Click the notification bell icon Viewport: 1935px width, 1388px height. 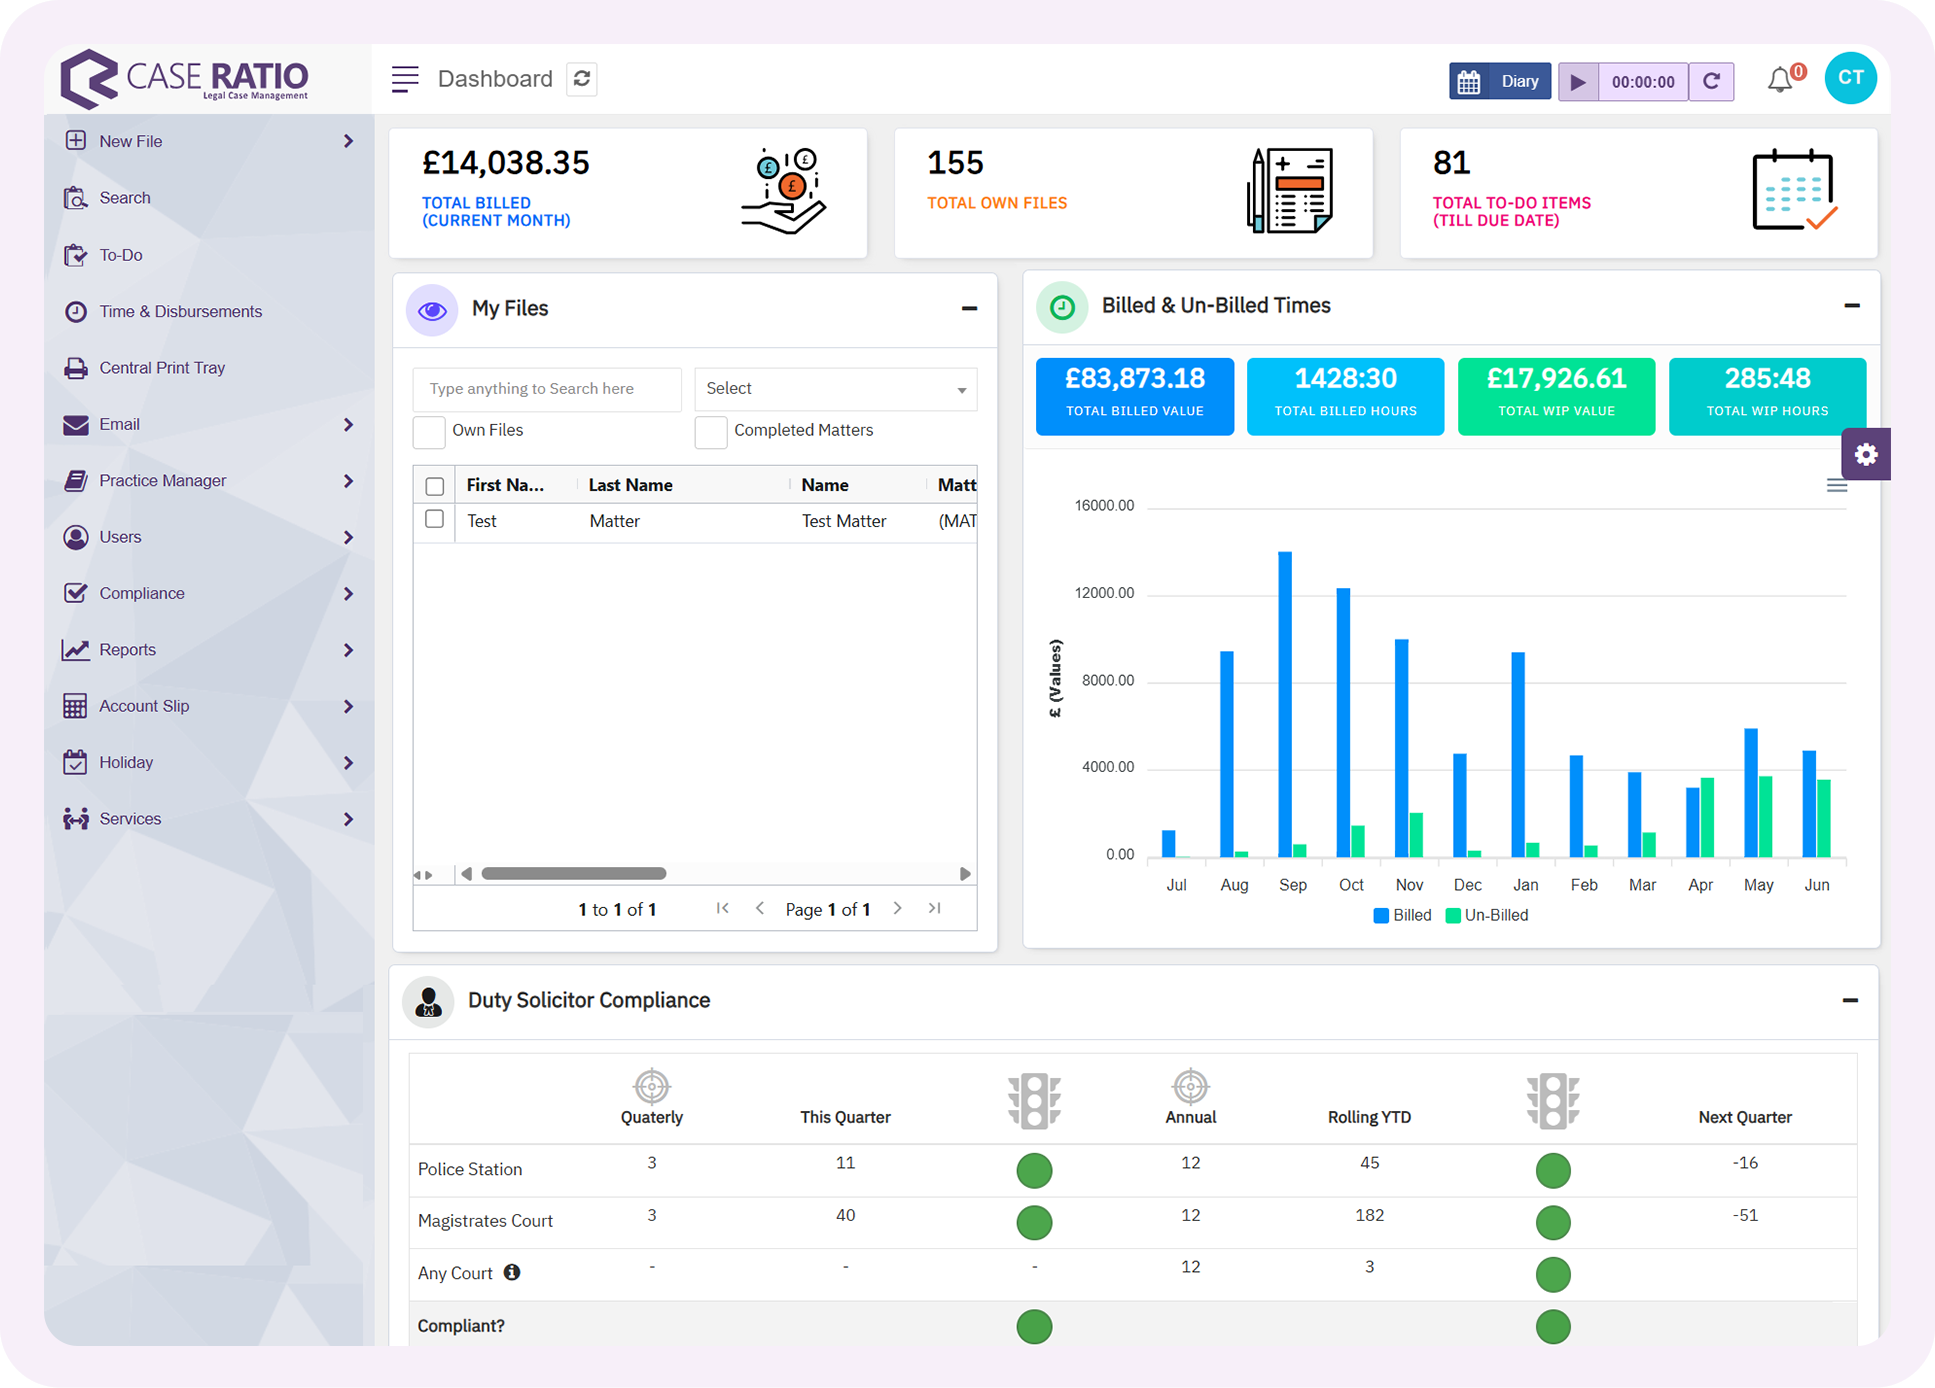[x=1779, y=80]
